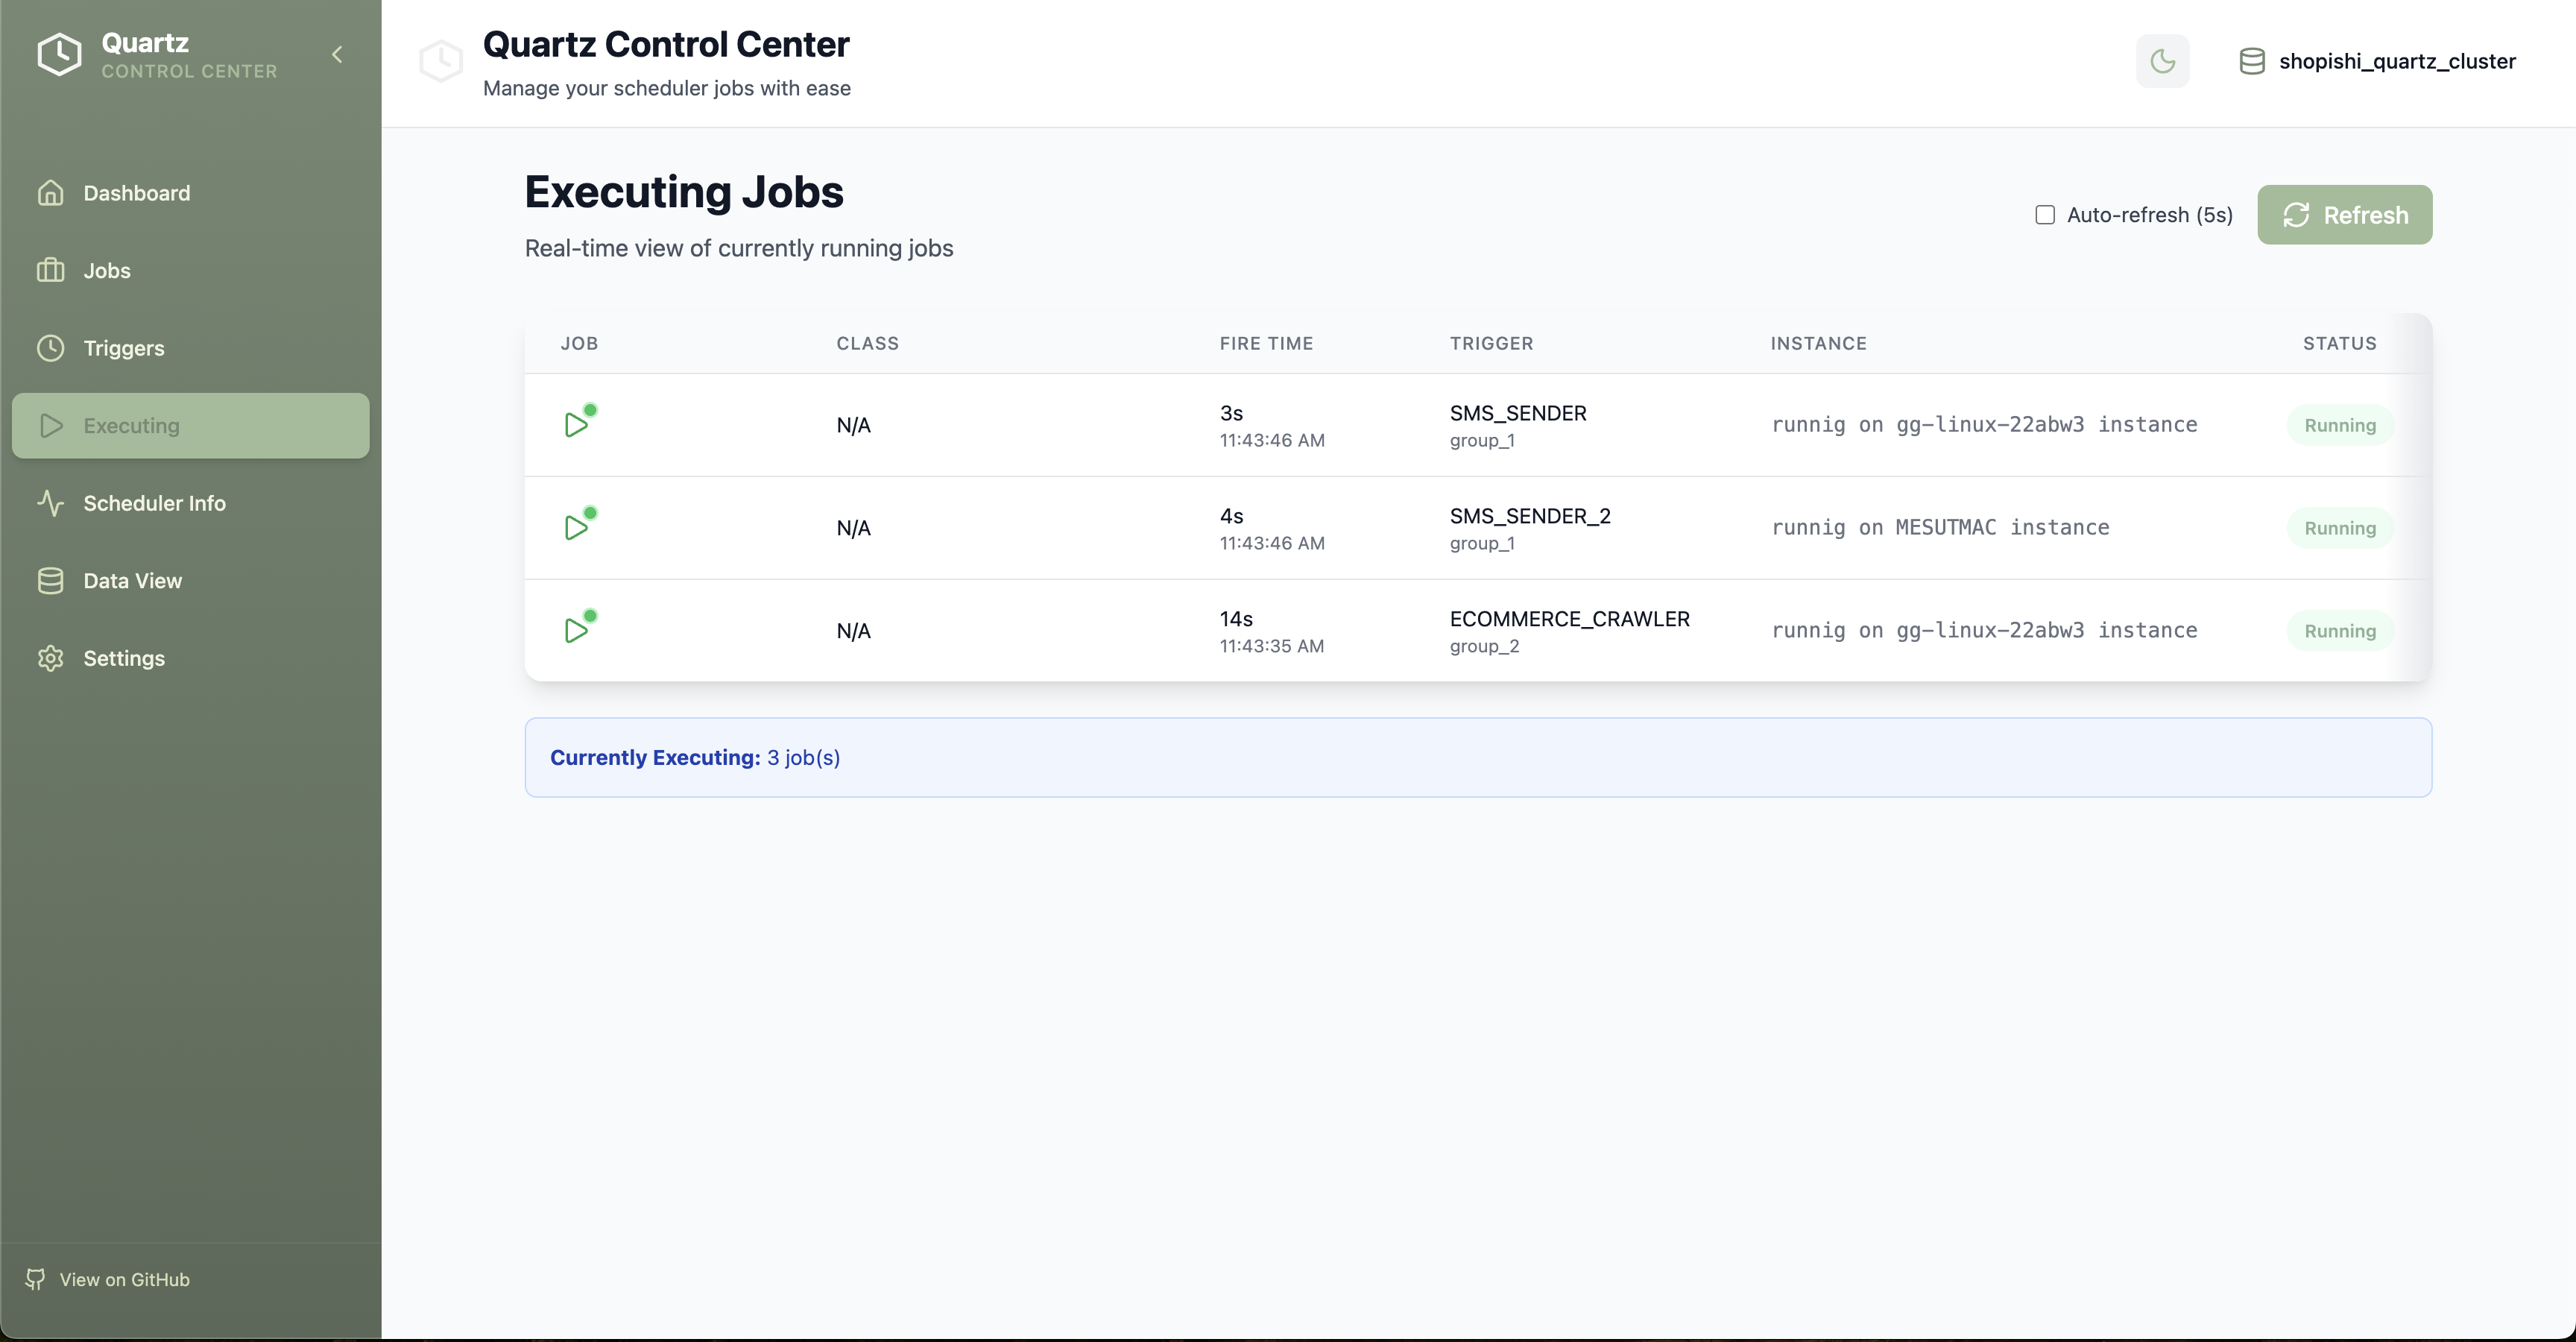Click the Currently Executing 3 job(s) banner

point(695,757)
